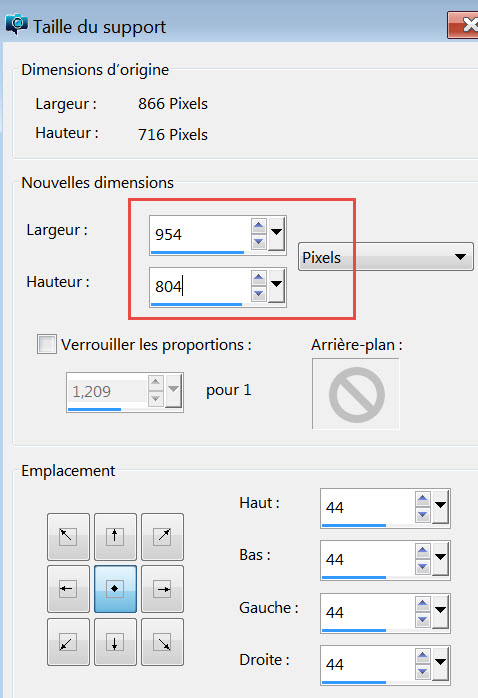Select bottom-right placement arrow
This screenshot has height=698, width=478.
[162, 642]
